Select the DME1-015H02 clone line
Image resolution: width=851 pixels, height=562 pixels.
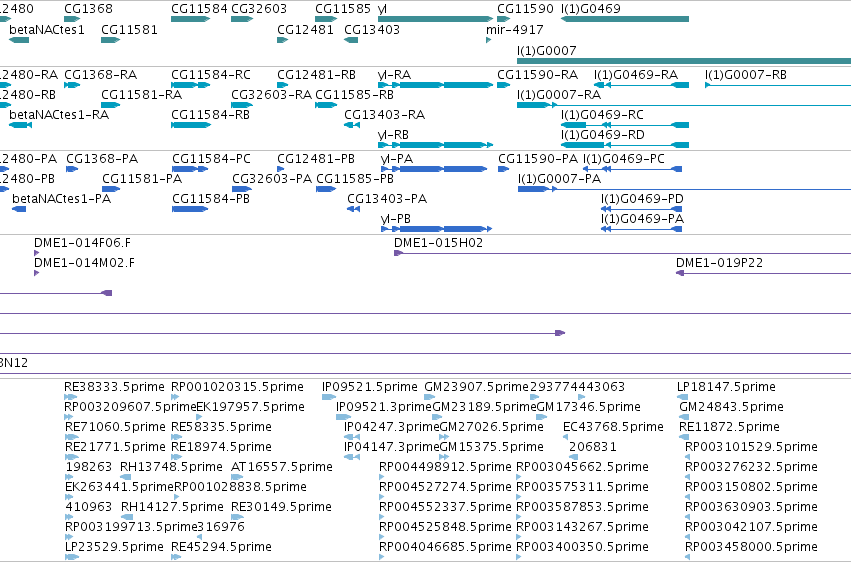[x=623, y=253]
